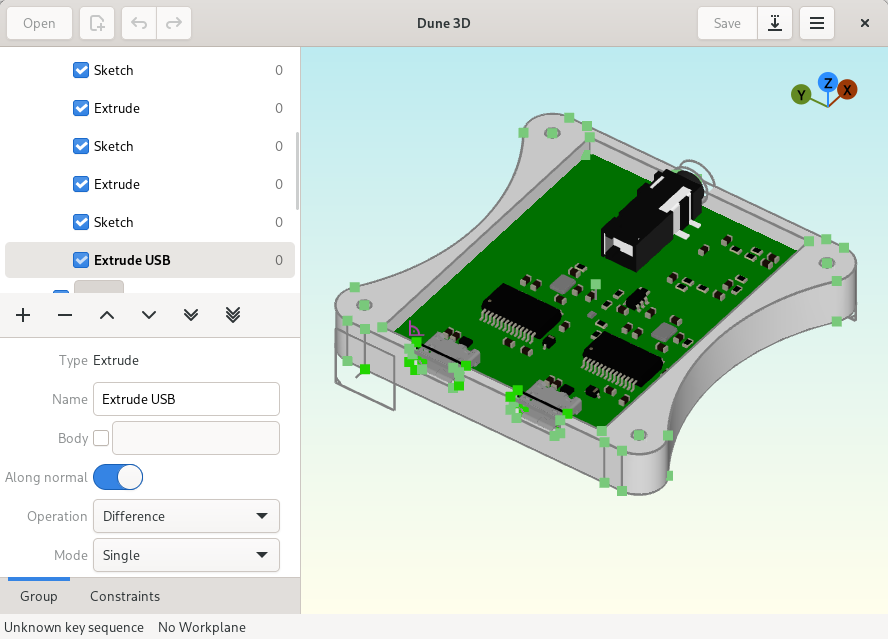Viewport: 888px width, 639px height.
Task: Click the triple-chevron move group icon
Action: [x=232, y=315]
